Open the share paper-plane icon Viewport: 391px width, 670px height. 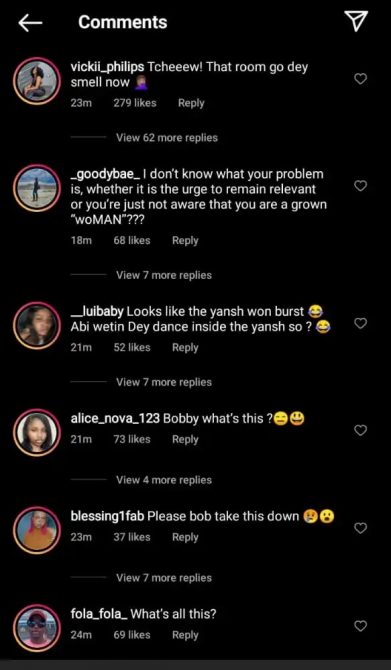[356, 21]
